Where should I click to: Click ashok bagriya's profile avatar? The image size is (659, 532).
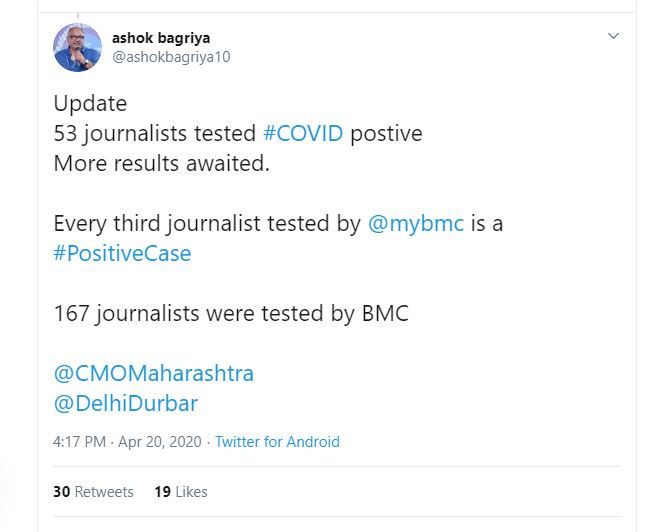77,47
